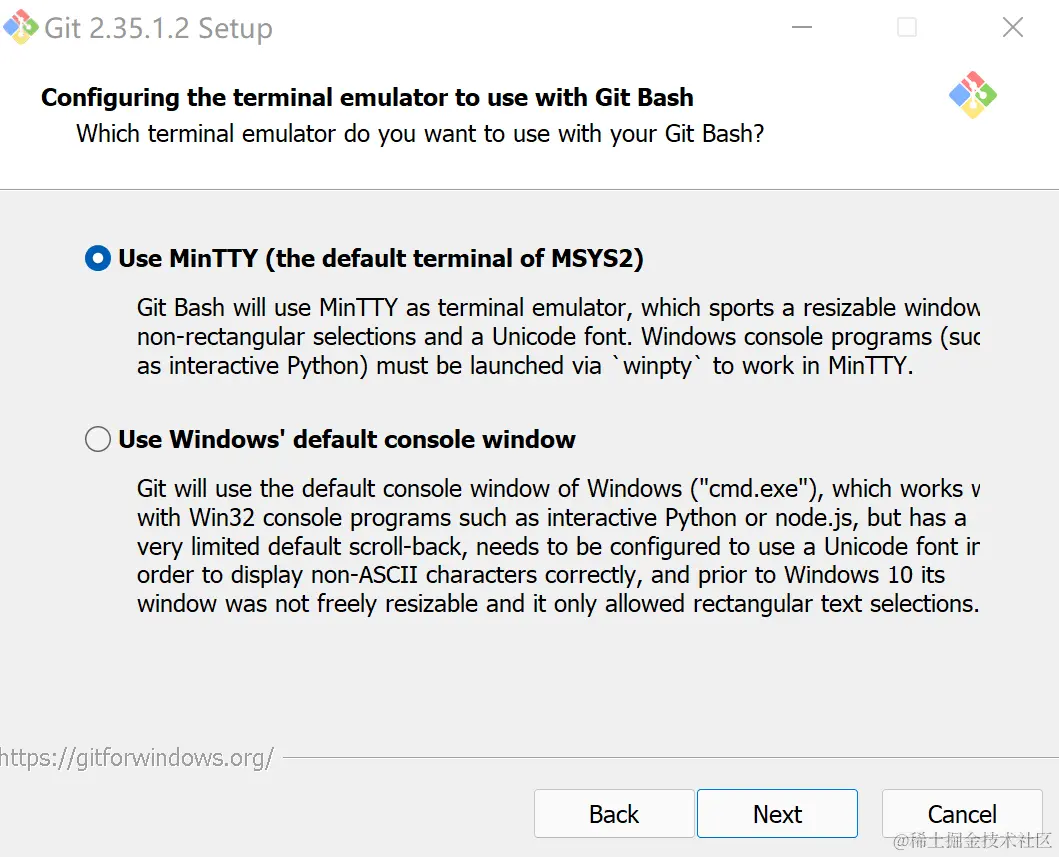Click the Git logo in the header
Screen dimensions: 1059x857
pos(972,95)
